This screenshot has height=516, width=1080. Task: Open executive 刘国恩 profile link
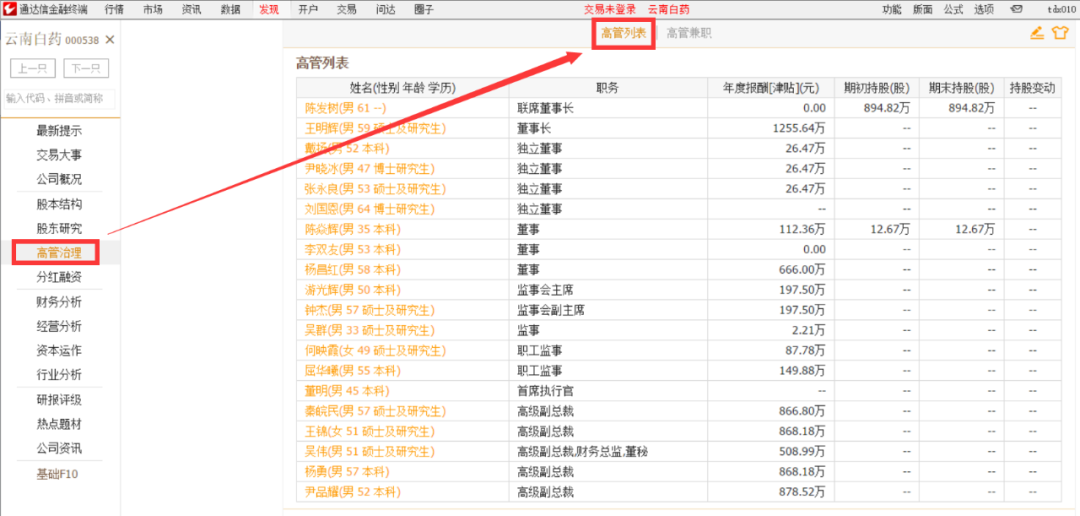click(x=370, y=209)
